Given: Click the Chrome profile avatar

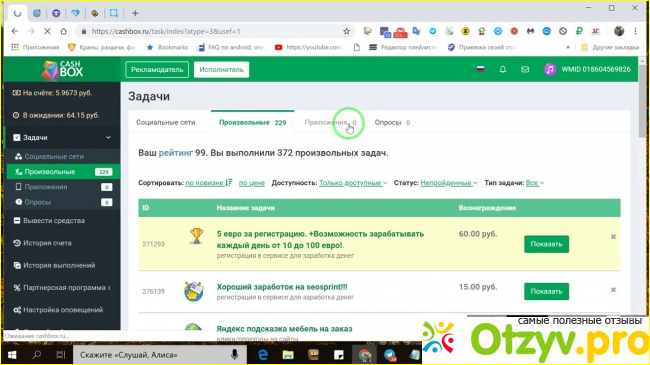Looking at the screenshot, I should (x=619, y=31).
